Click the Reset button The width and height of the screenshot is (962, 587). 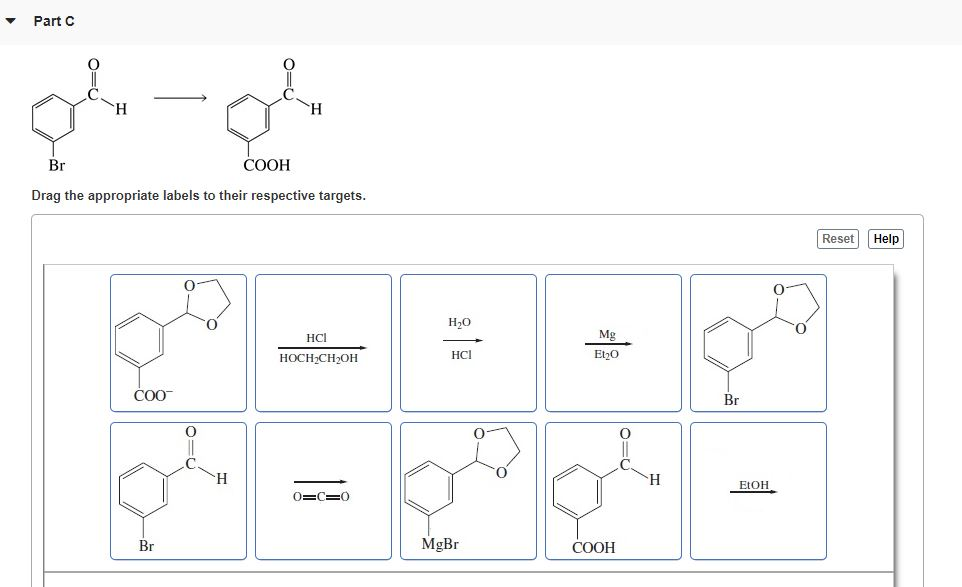[x=837, y=239]
